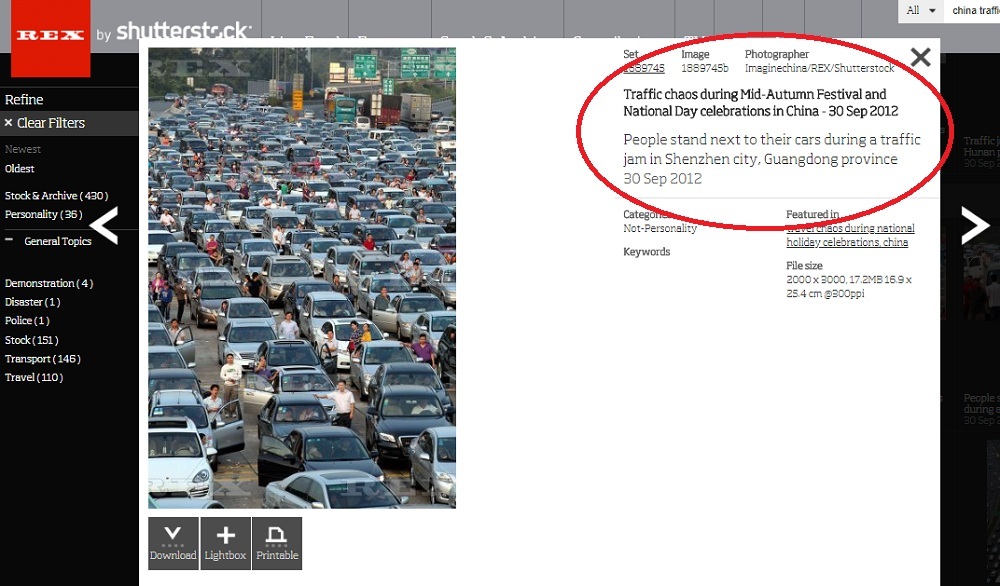Go to the next image arrow
The width and height of the screenshot is (1000, 586).
click(974, 225)
